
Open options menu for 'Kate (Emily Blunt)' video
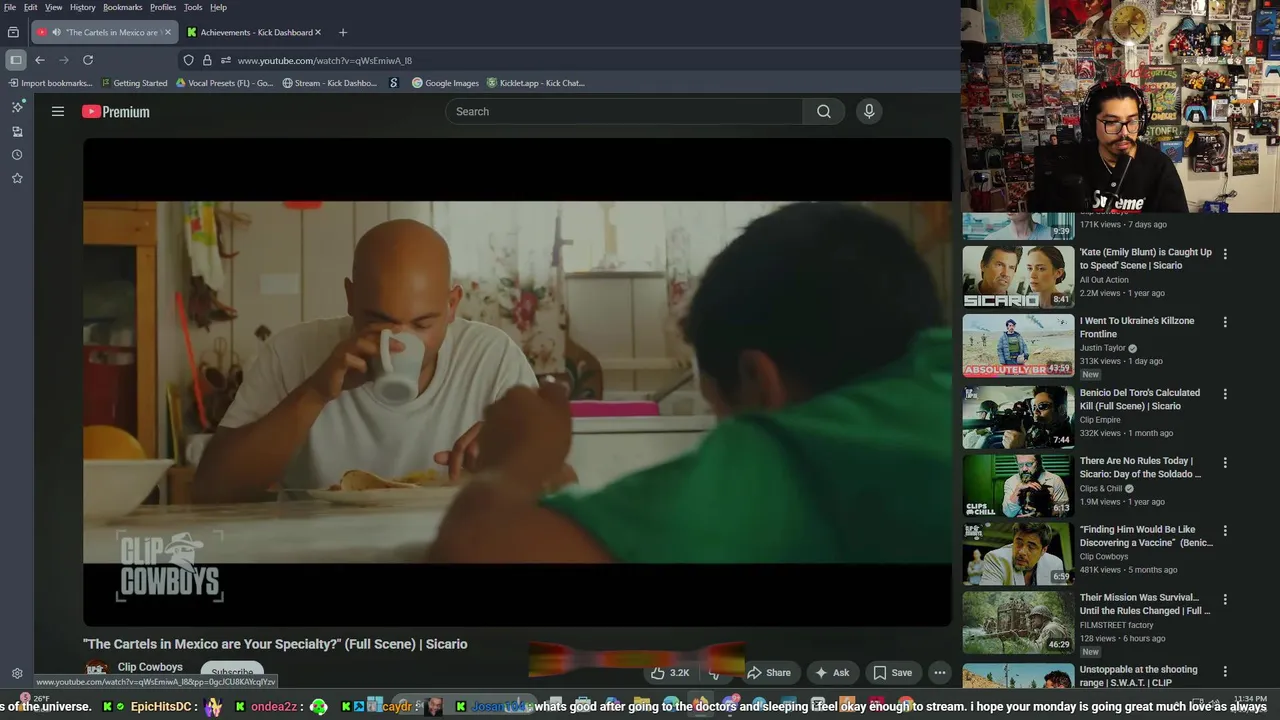click(1225, 254)
